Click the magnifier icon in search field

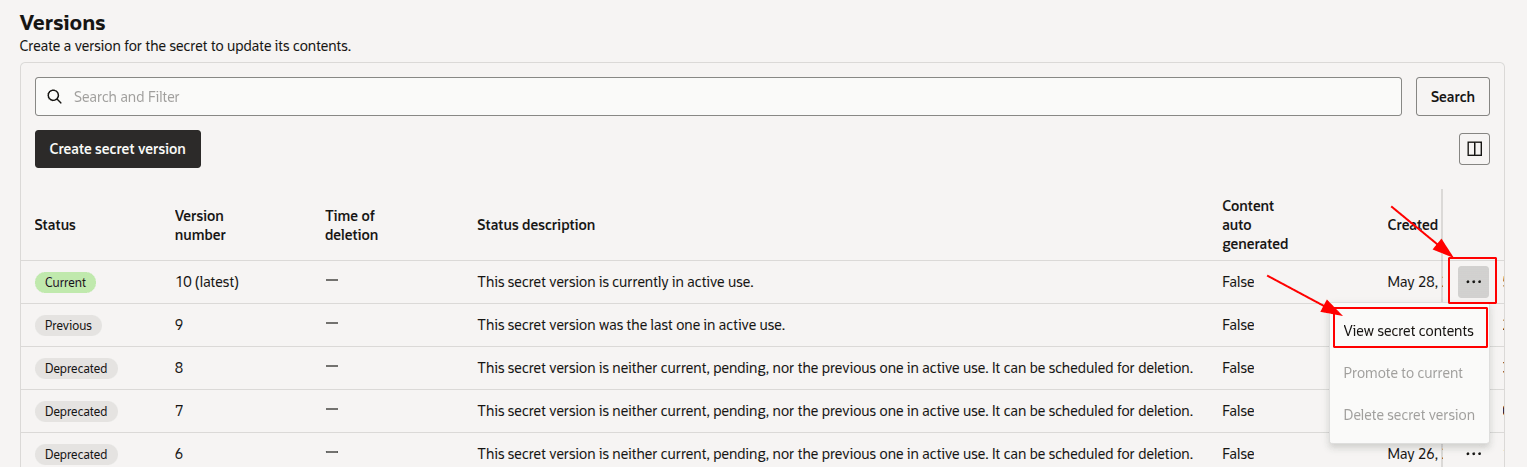click(x=54, y=97)
